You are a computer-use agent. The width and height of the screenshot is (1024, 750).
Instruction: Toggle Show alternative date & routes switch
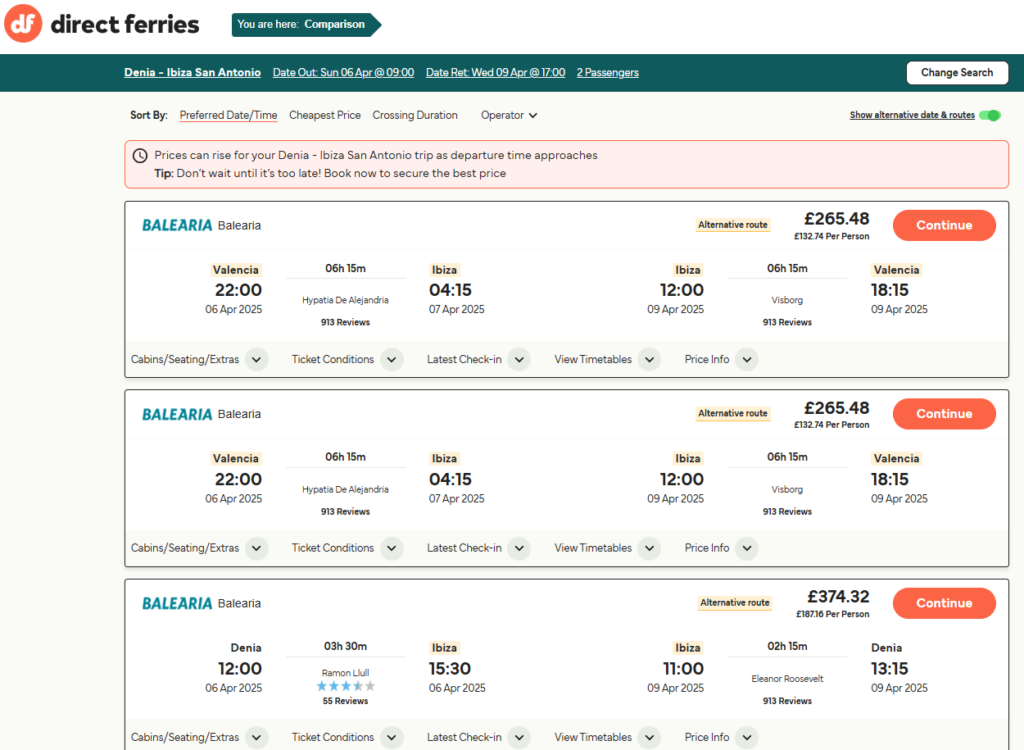[x=990, y=115]
